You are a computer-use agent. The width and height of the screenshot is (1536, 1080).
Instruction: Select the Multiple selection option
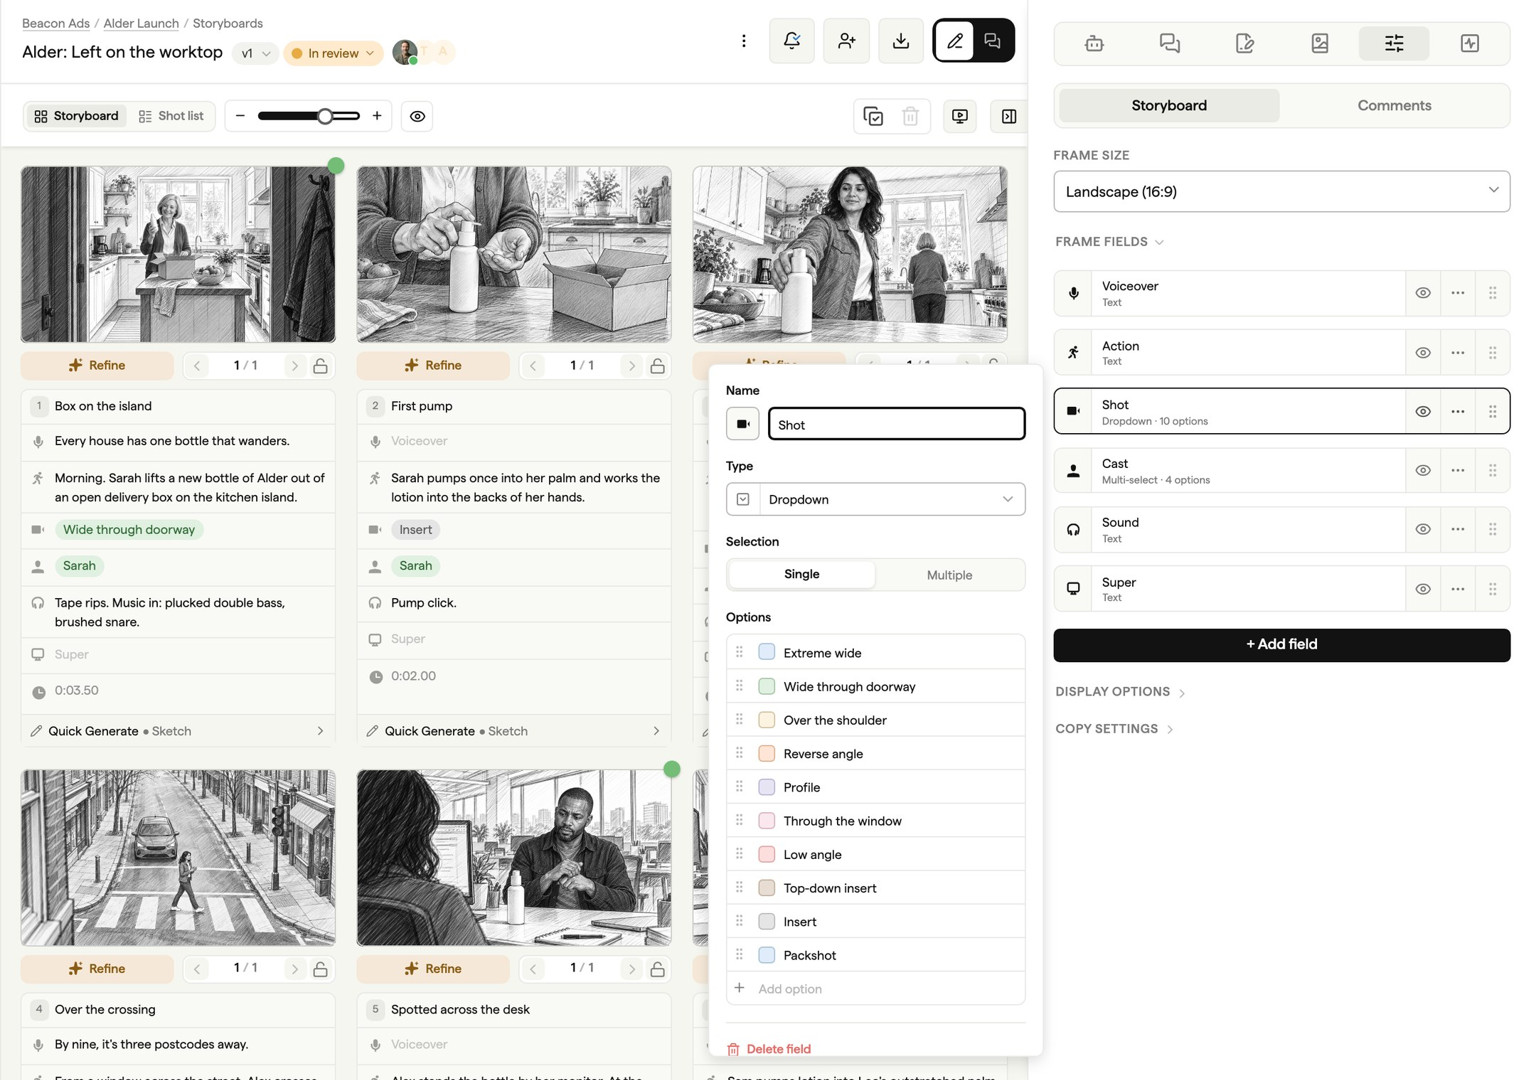pos(949,575)
